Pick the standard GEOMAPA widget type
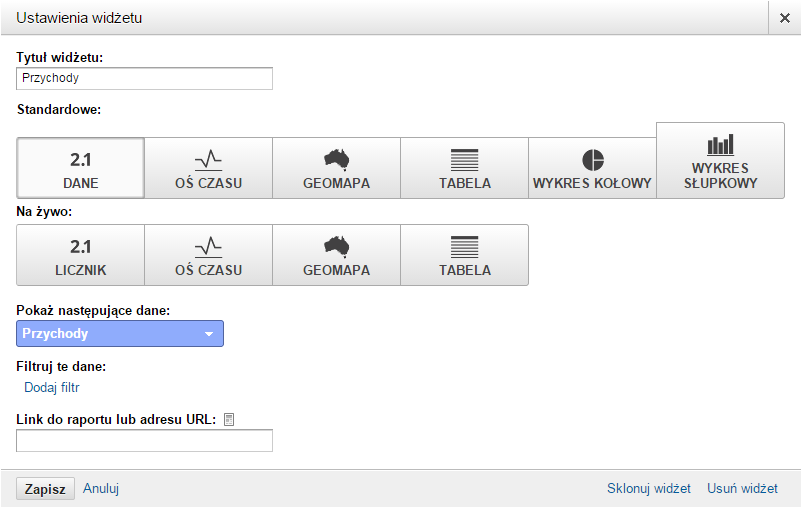This screenshot has width=802, height=508. [337, 168]
